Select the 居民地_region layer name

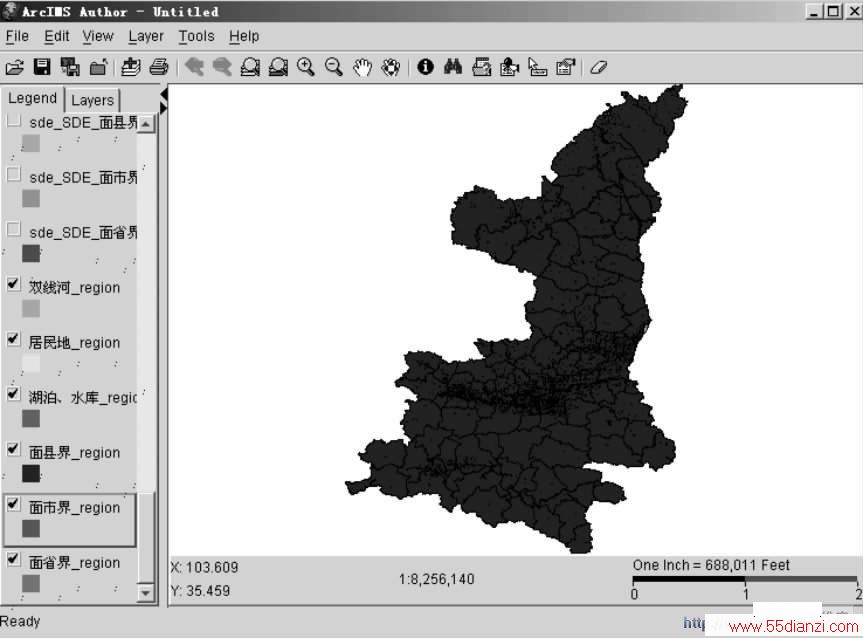coord(74,342)
